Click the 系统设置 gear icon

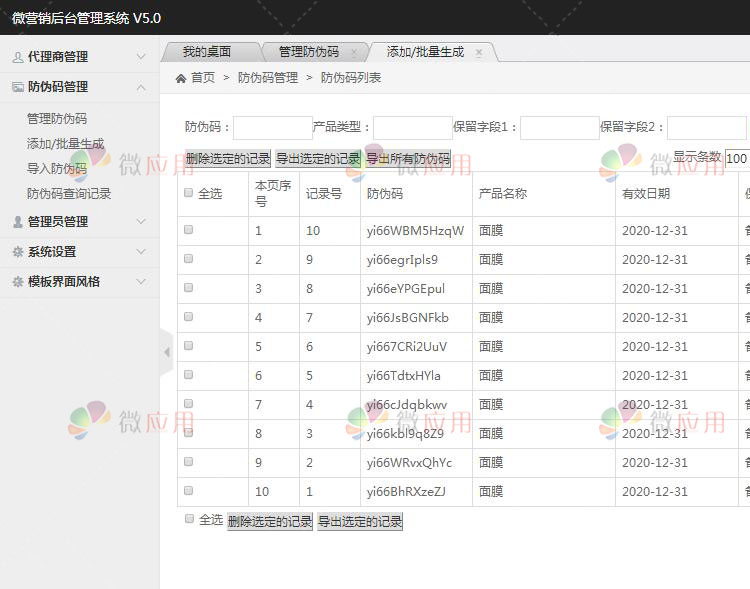pos(18,252)
